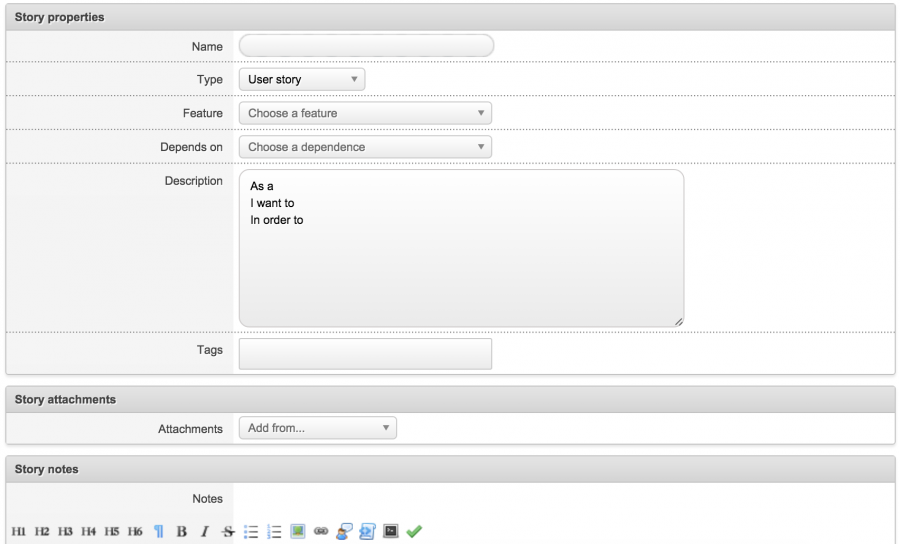Apply H2 heading in notes toolbar
The height and width of the screenshot is (544, 900).
[42, 531]
